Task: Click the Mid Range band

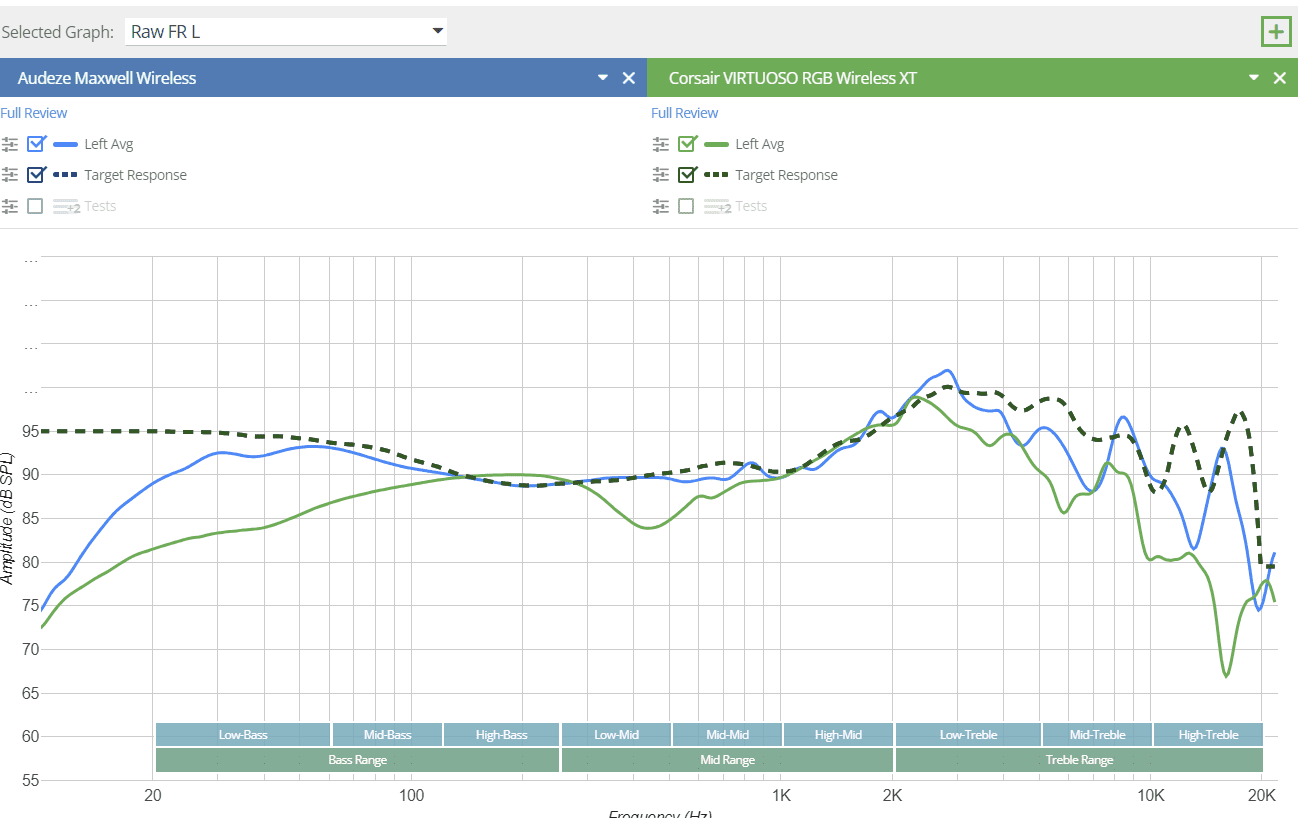Action: click(727, 760)
